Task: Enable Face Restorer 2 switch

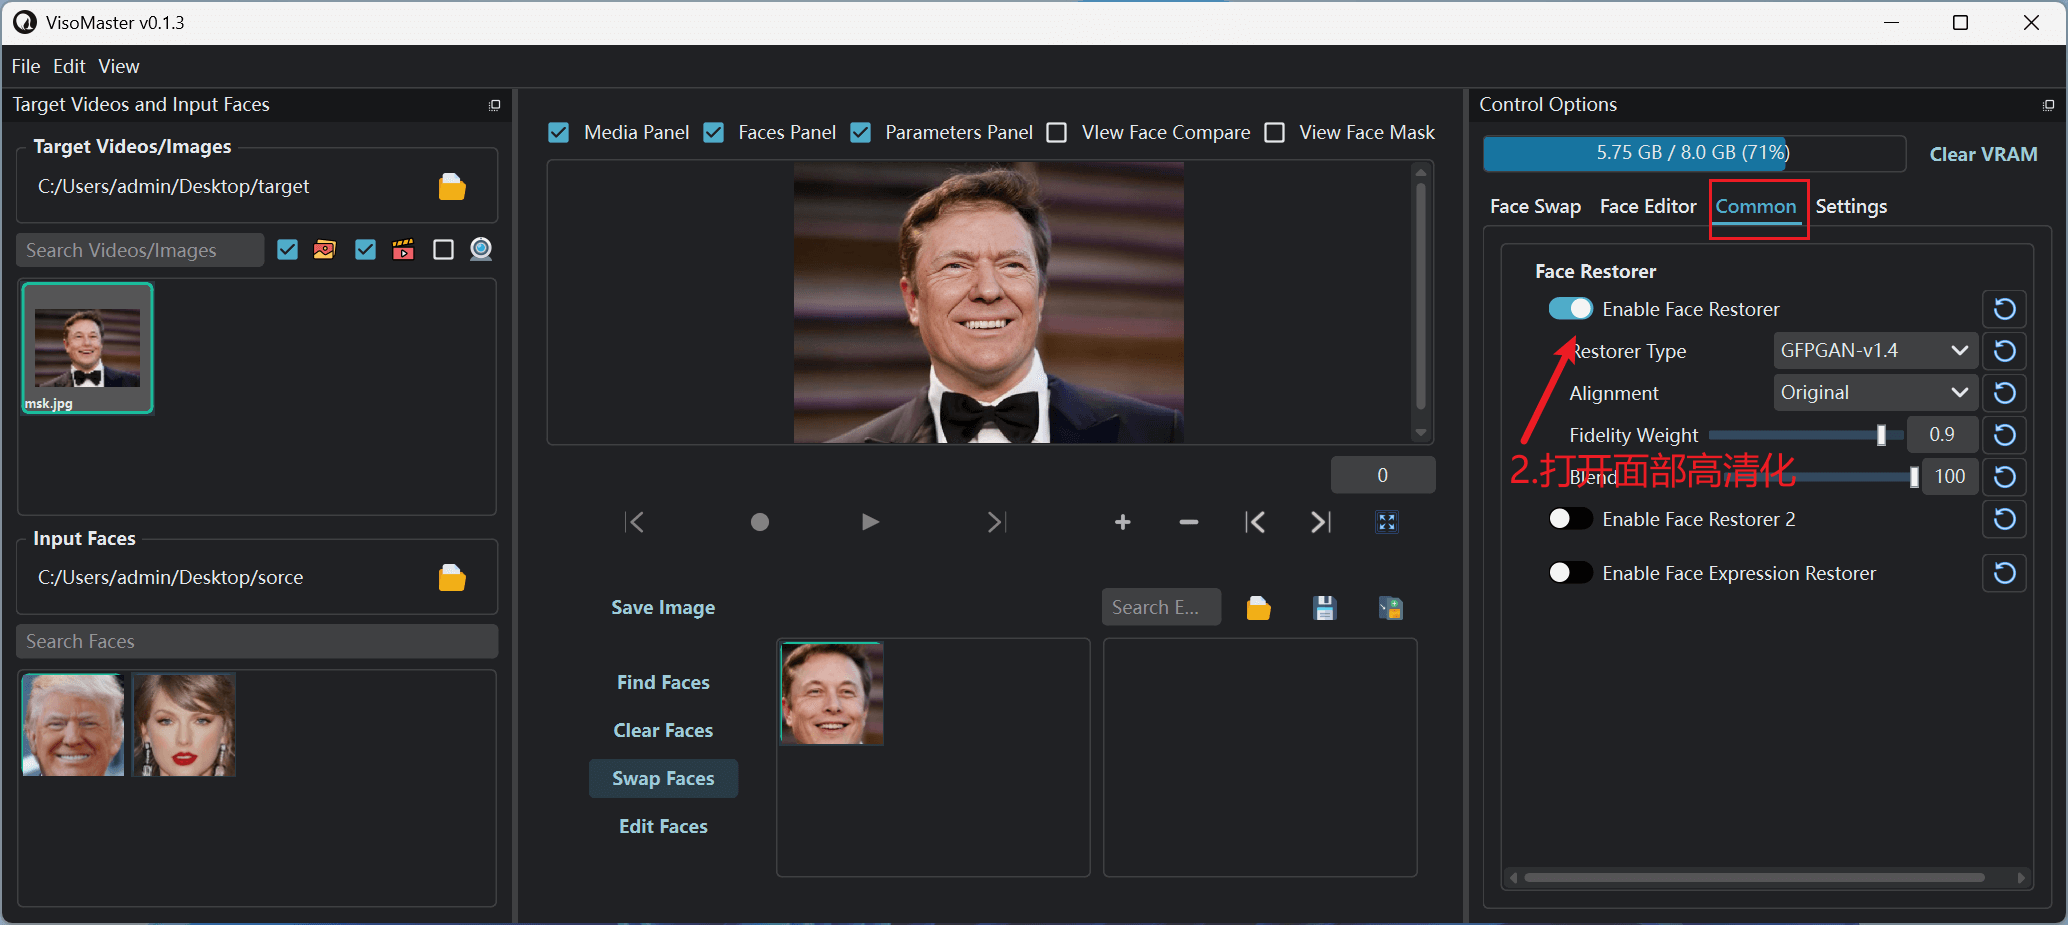Action: pyautogui.click(x=1570, y=519)
